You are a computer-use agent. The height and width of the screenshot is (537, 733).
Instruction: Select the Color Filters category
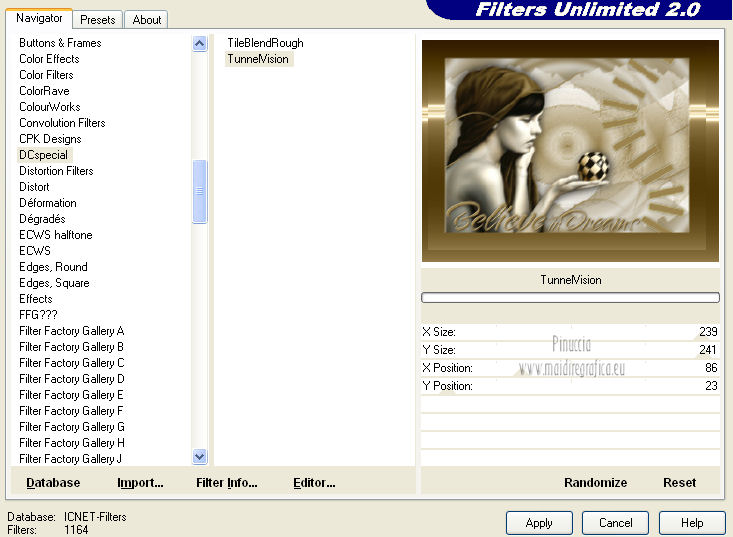click(x=46, y=75)
